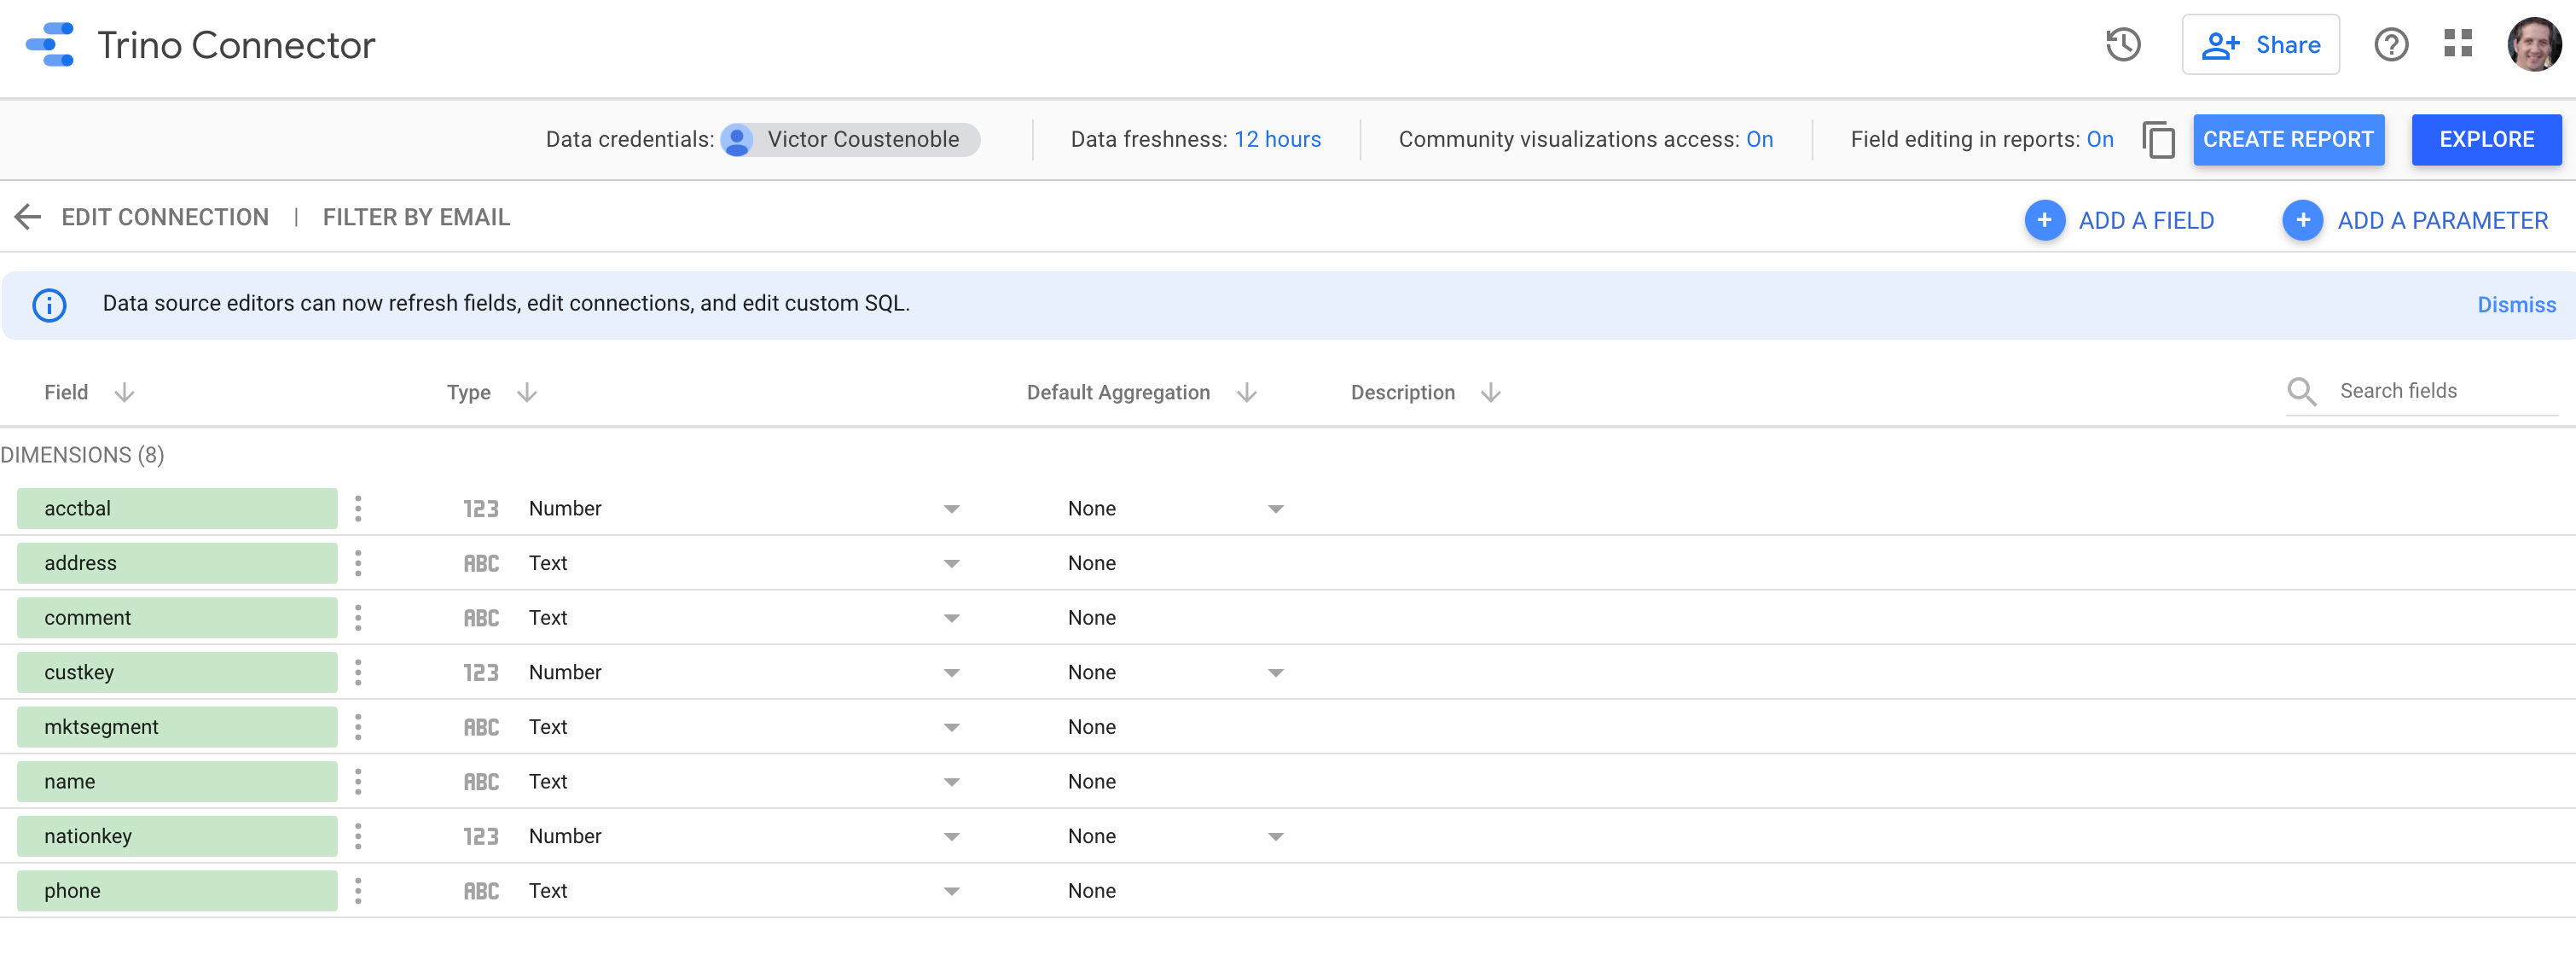Click the back arrow beside Edit Connection
Image resolution: width=2576 pixels, height=966 pixels.
coord(28,217)
